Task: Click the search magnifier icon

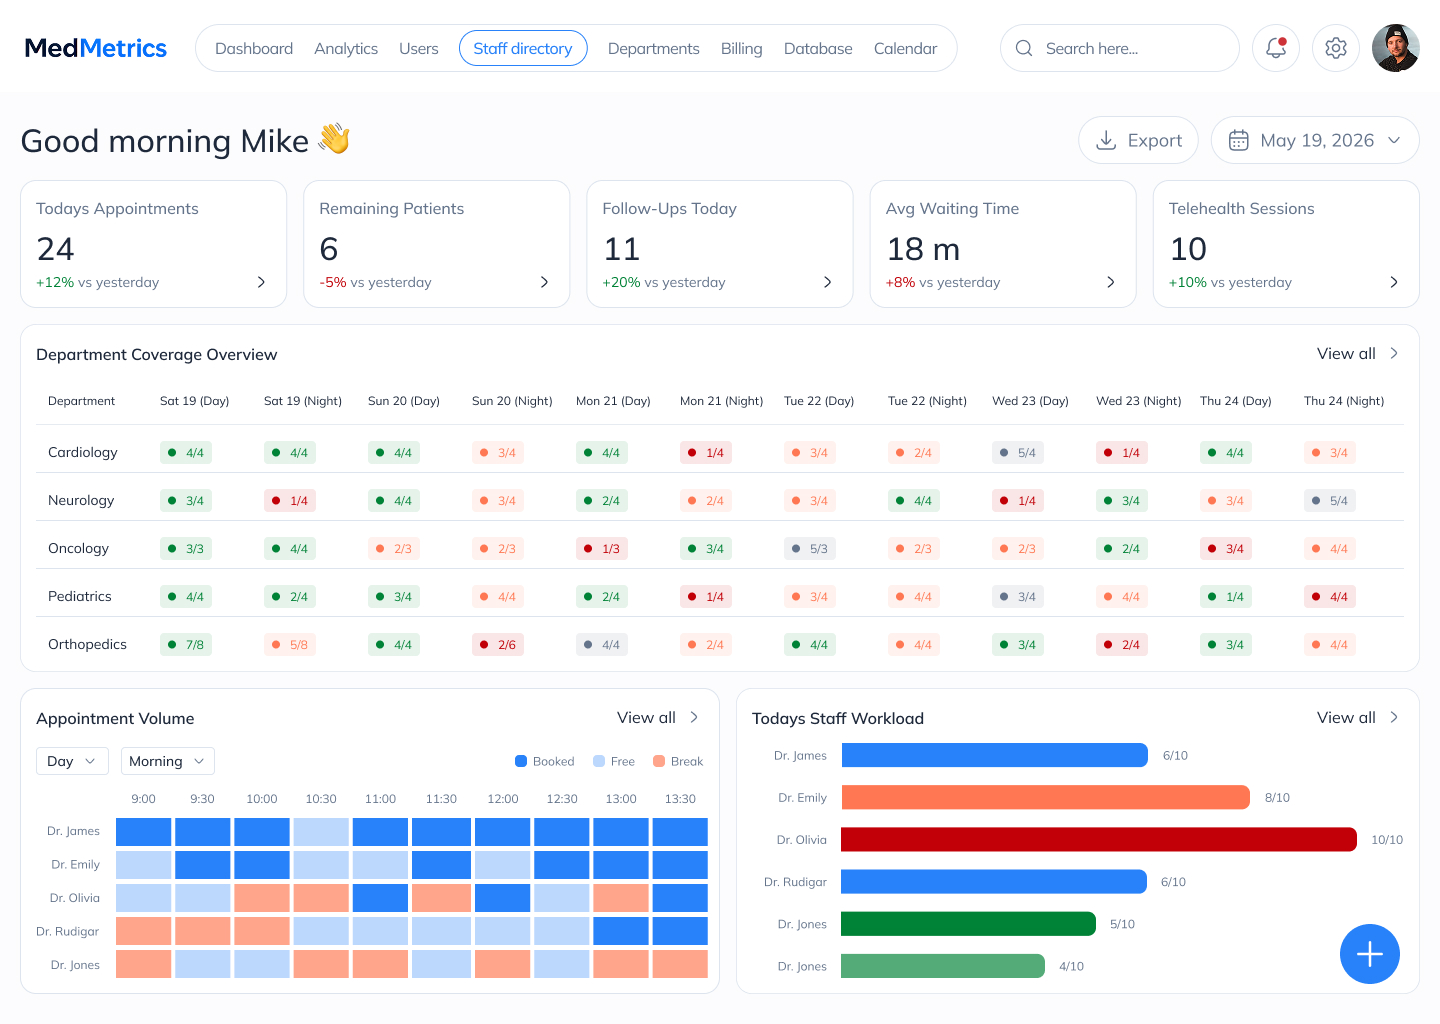Action: [1024, 48]
